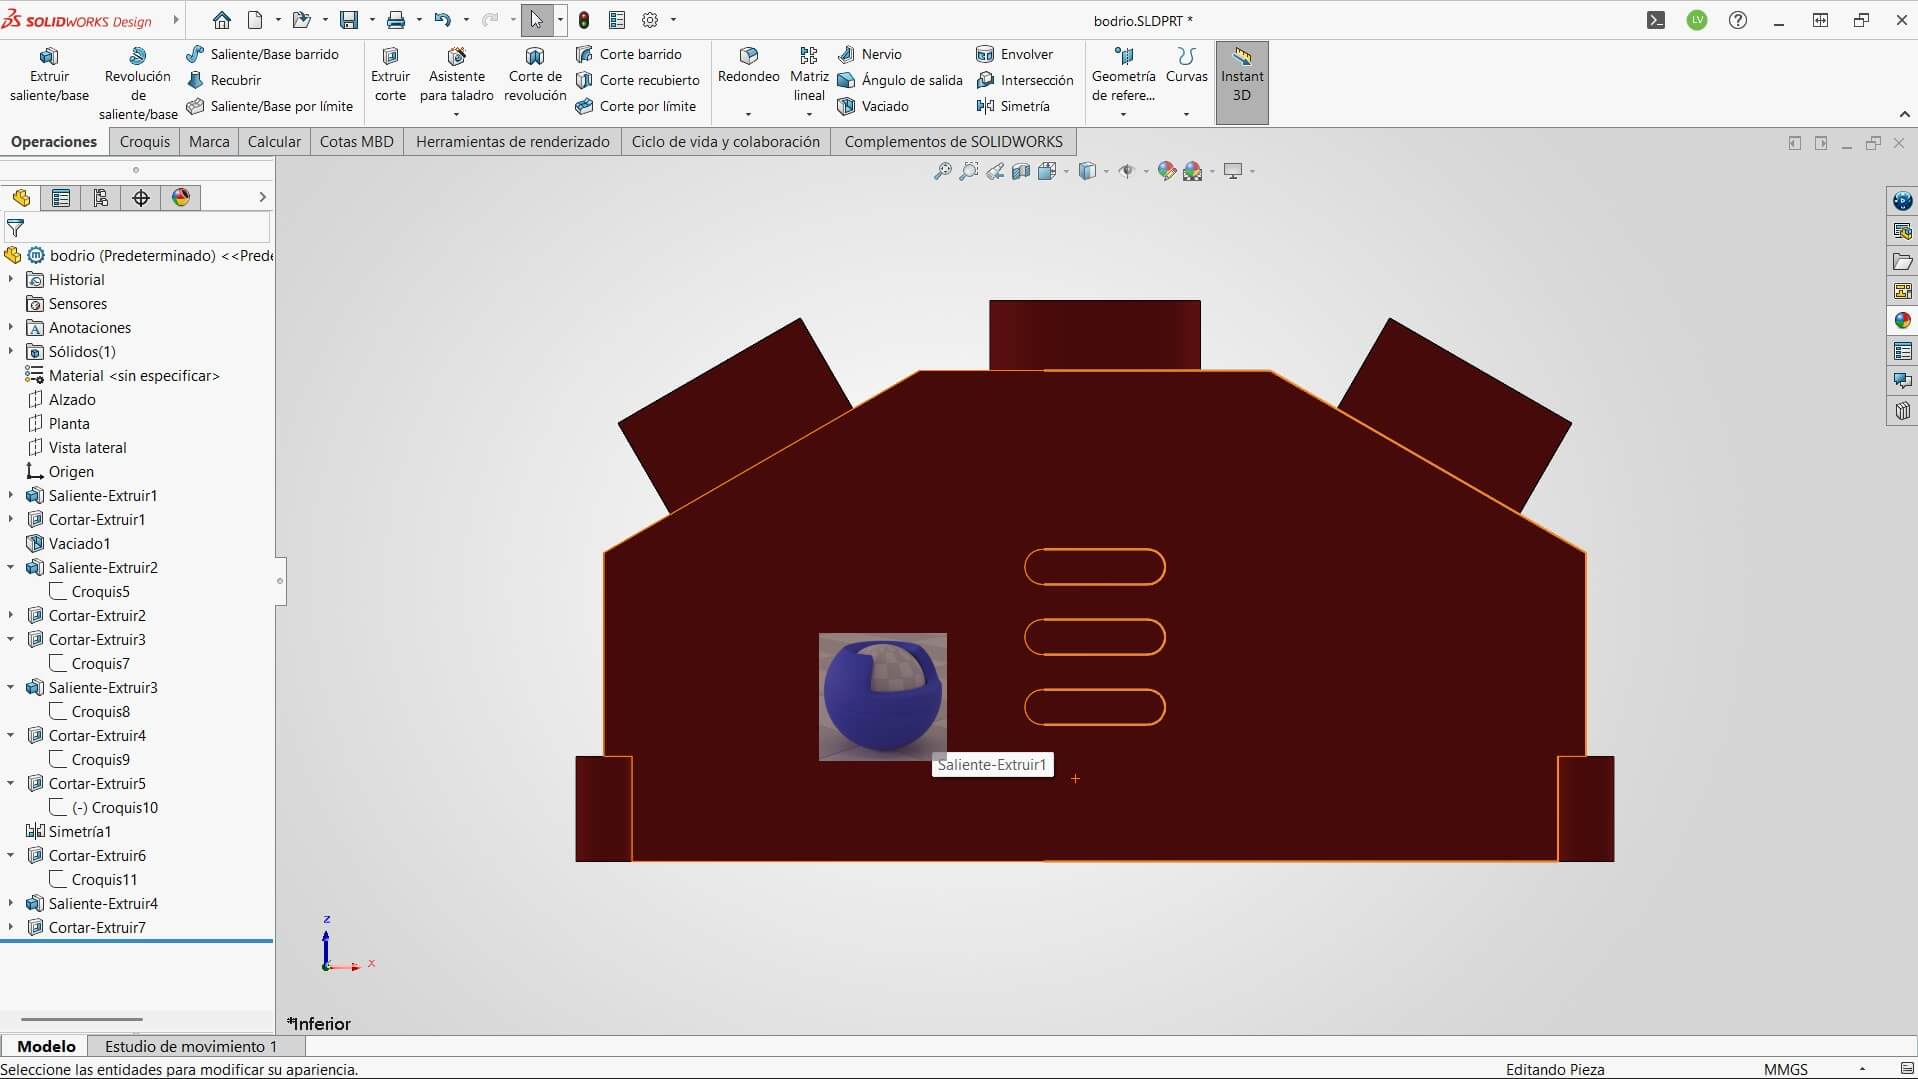Switch to the Calcular tab
Image resolution: width=1918 pixels, height=1079 pixels.
click(x=274, y=142)
